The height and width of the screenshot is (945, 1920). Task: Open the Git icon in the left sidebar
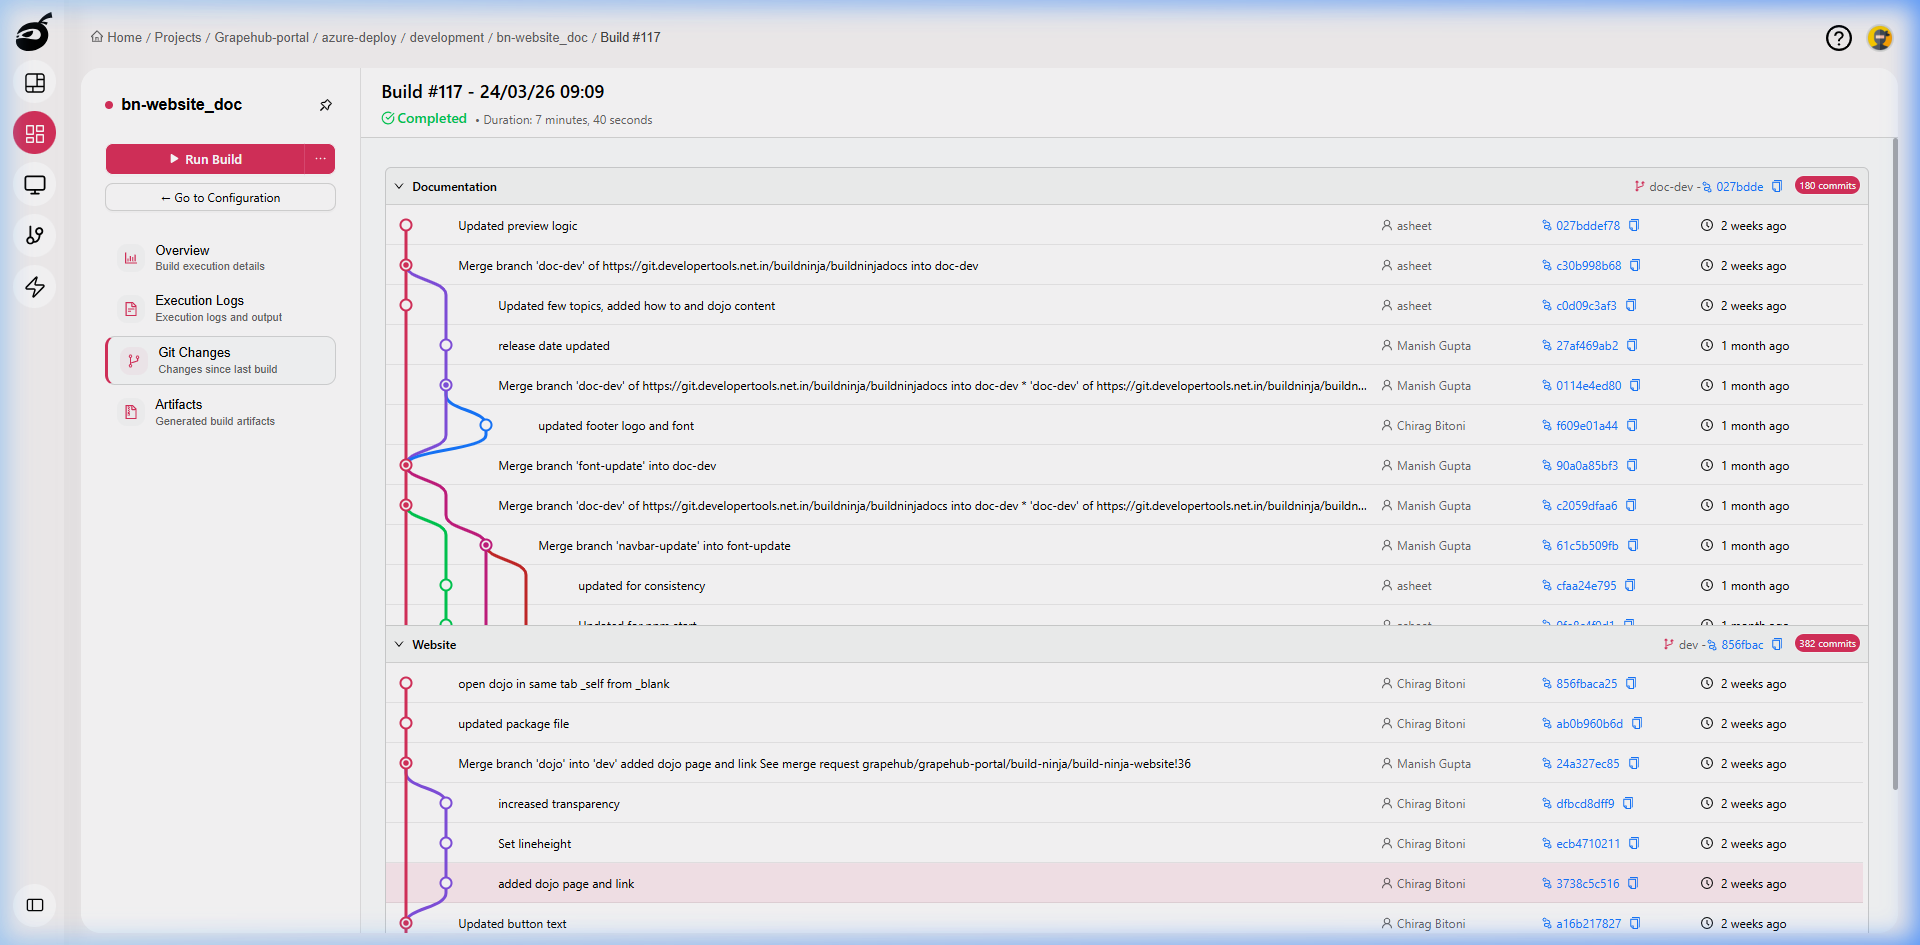35,235
